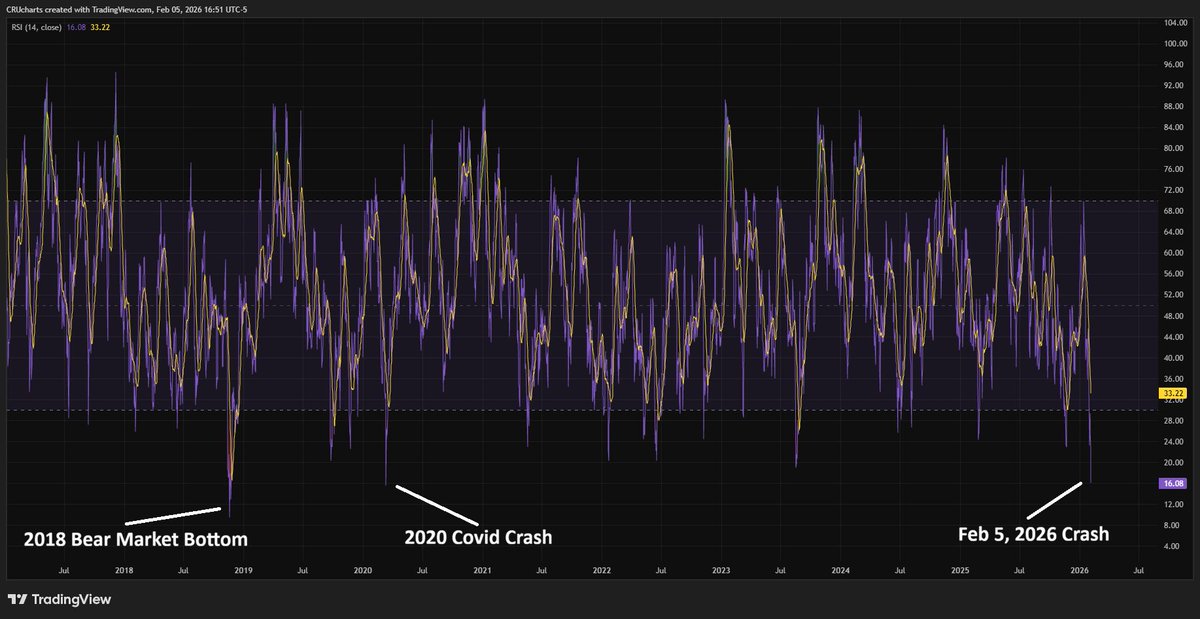This screenshot has width=1200, height=619.
Task: Click the 2026 label on the time axis
Action: click(1079, 571)
